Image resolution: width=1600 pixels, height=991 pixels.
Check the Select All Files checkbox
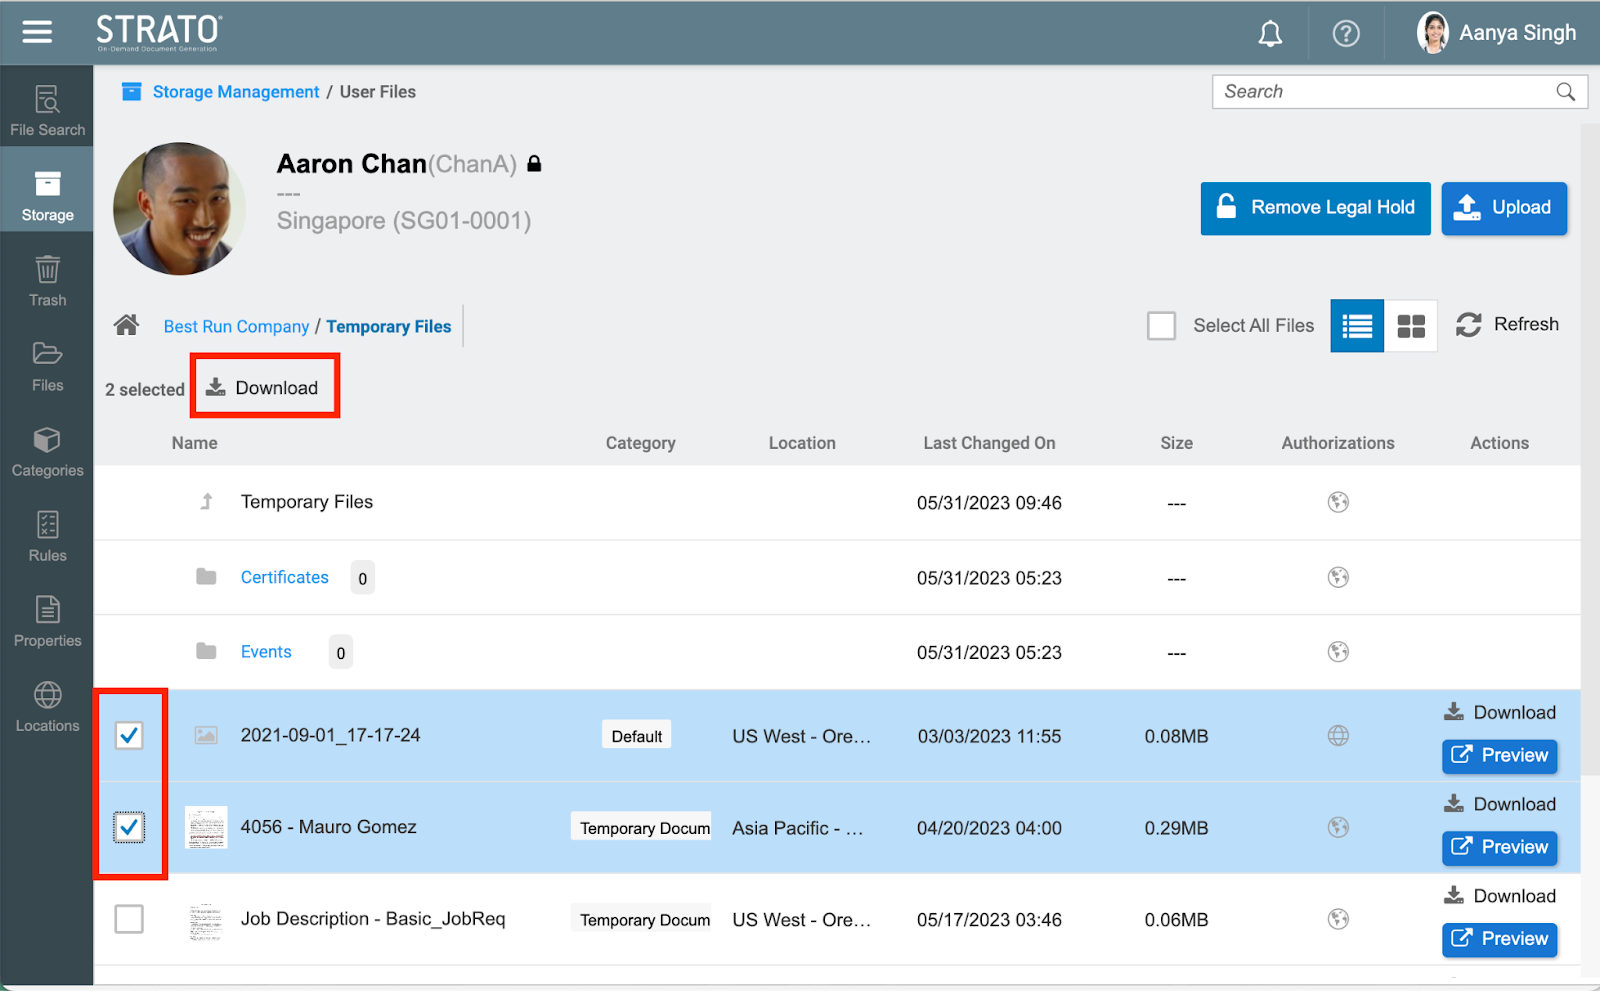[1161, 326]
